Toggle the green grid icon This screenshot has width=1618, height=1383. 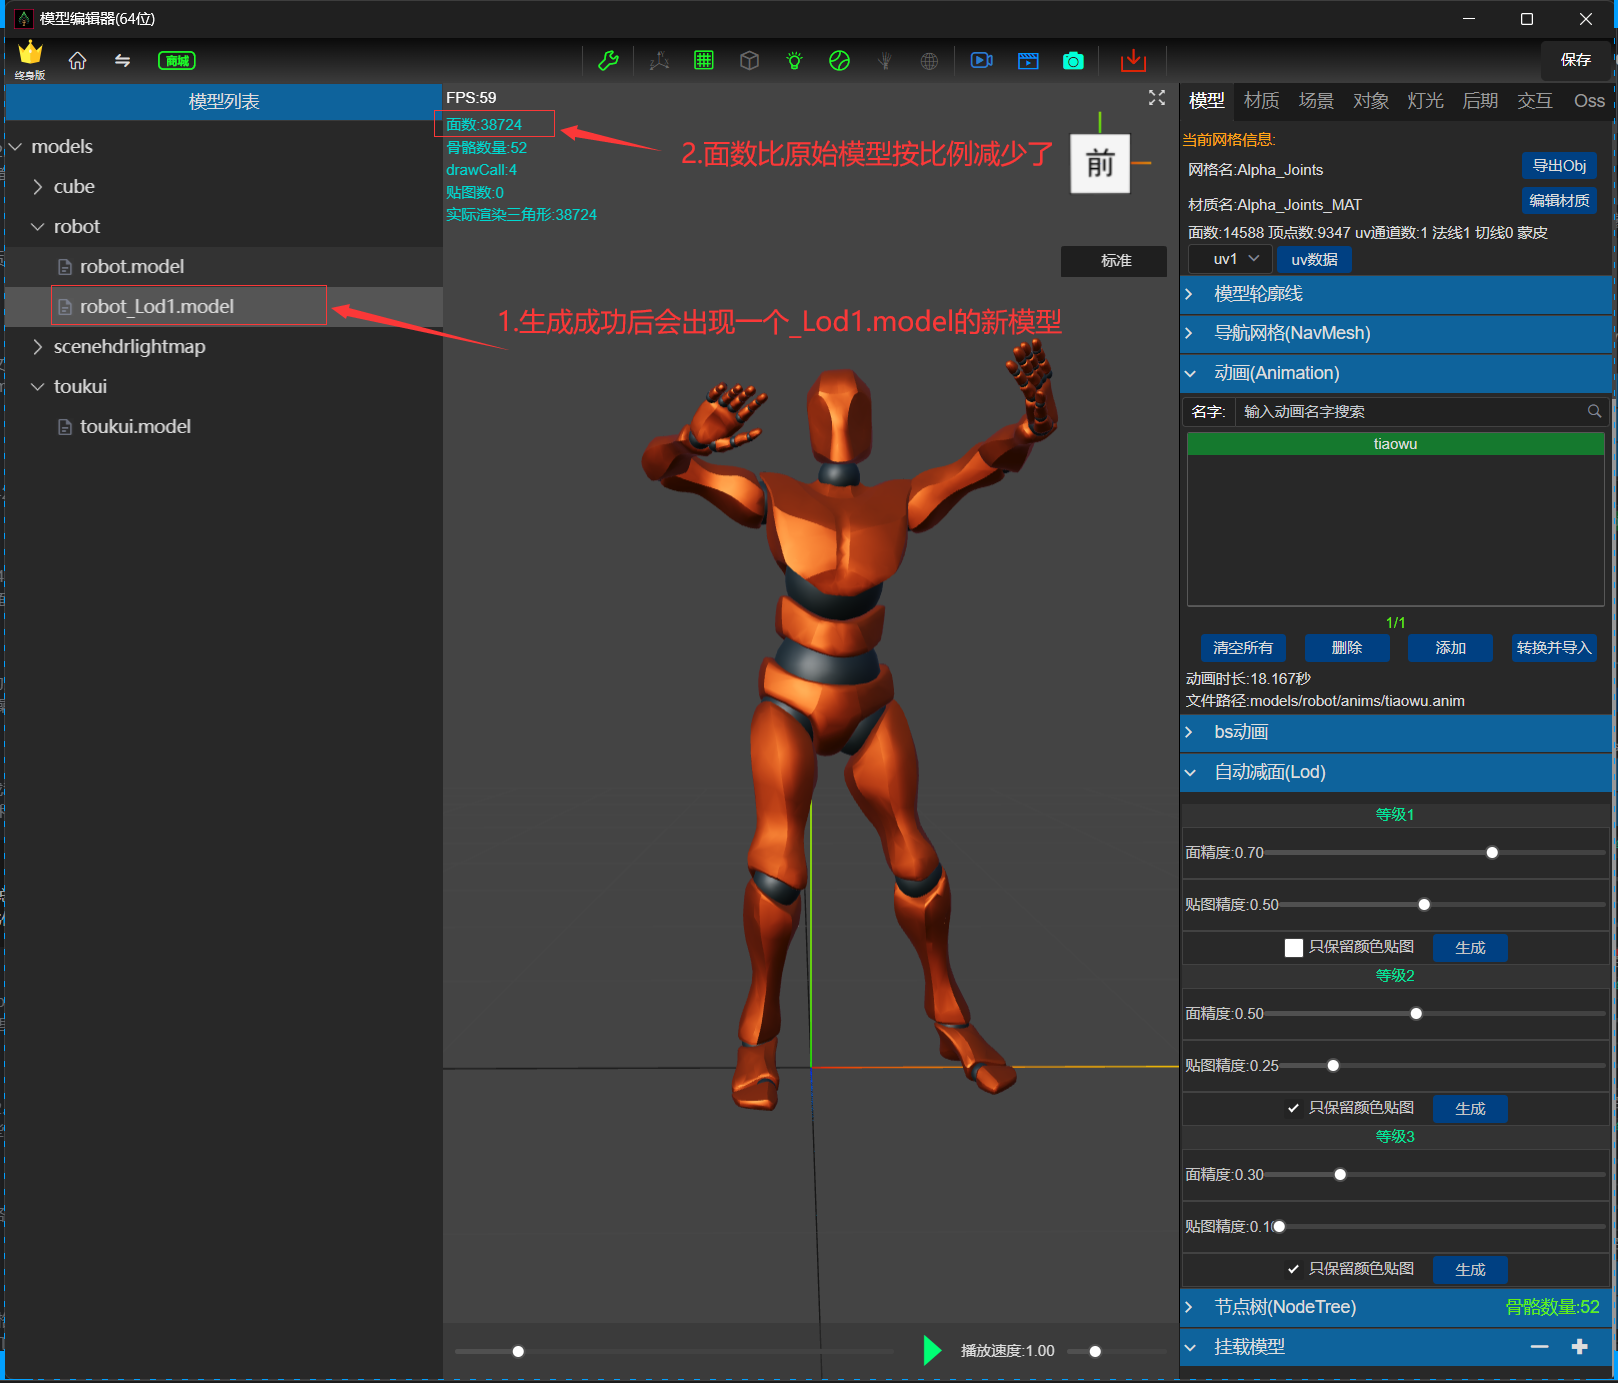[x=704, y=61]
